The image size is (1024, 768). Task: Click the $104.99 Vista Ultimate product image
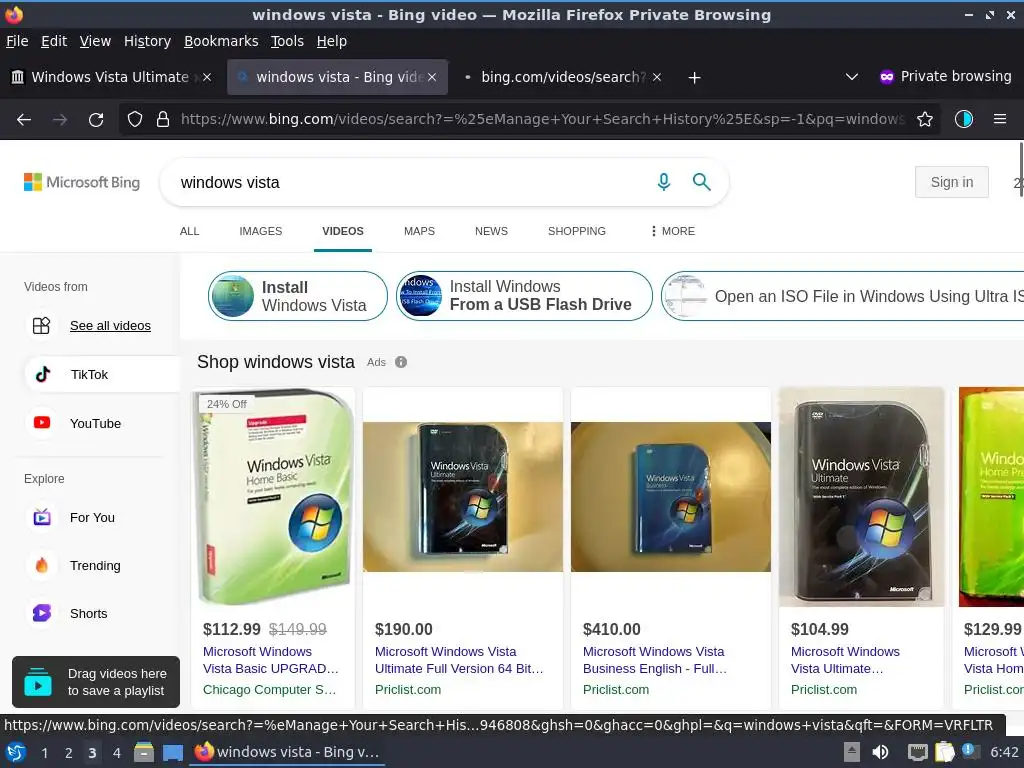point(861,497)
